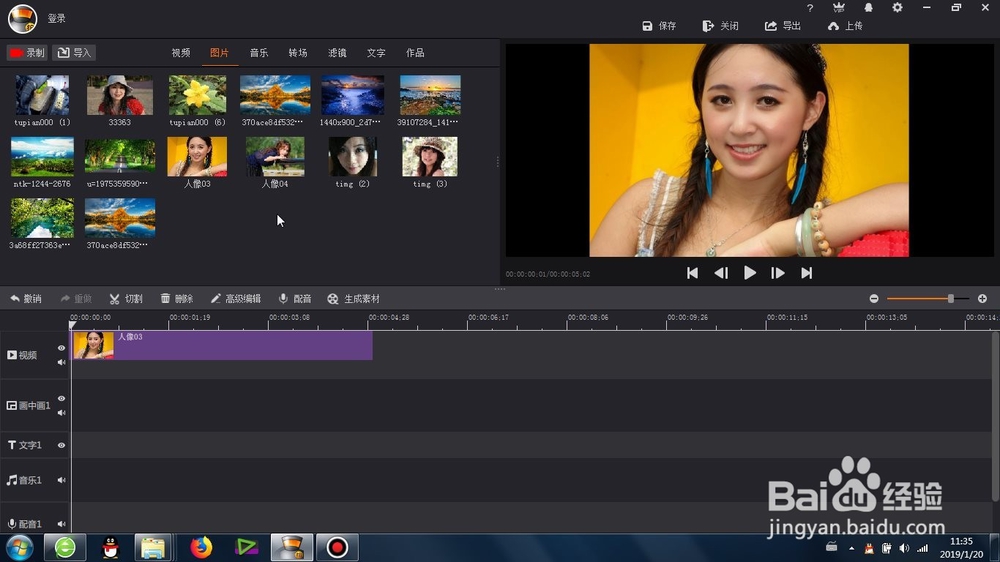Click the app logo avatar

(22, 18)
